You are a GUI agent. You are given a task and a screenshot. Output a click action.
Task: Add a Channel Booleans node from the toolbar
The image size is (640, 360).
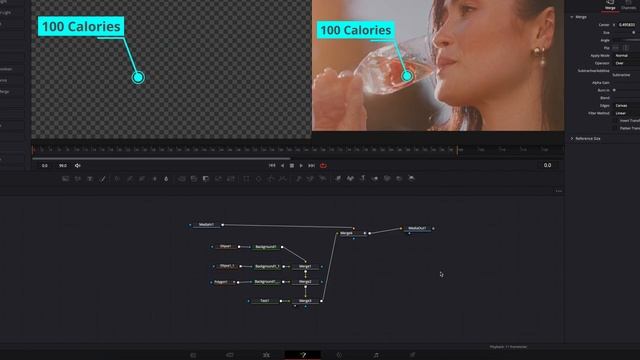(194, 179)
